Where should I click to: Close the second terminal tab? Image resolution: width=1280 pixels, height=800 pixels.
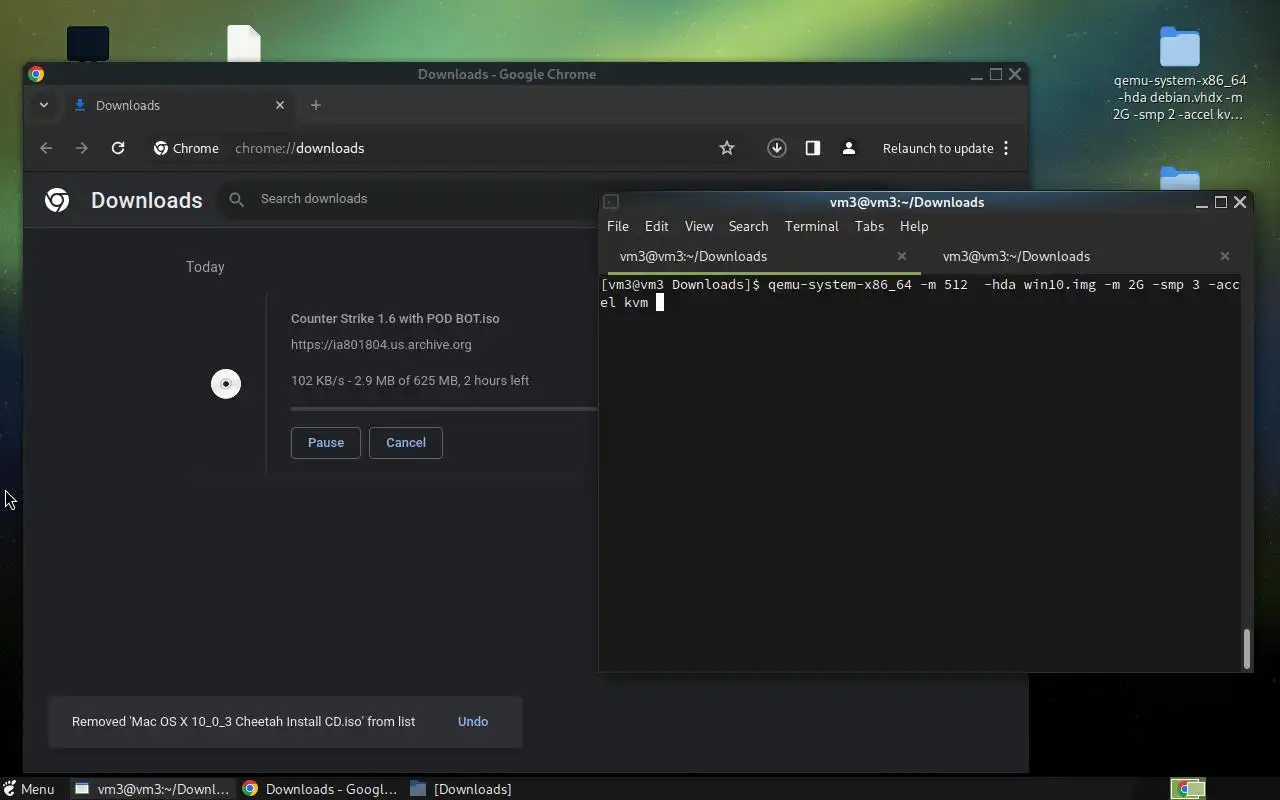(x=1225, y=256)
